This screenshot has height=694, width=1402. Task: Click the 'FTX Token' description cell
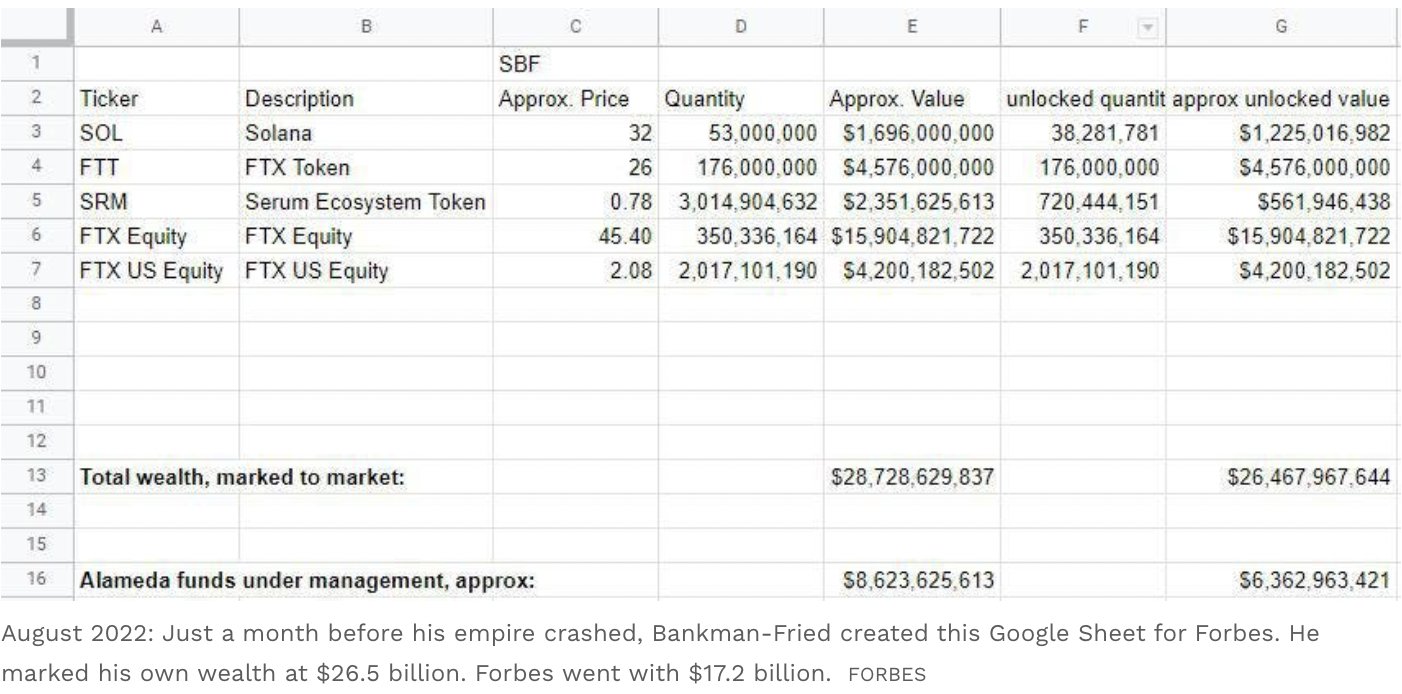point(366,167)
